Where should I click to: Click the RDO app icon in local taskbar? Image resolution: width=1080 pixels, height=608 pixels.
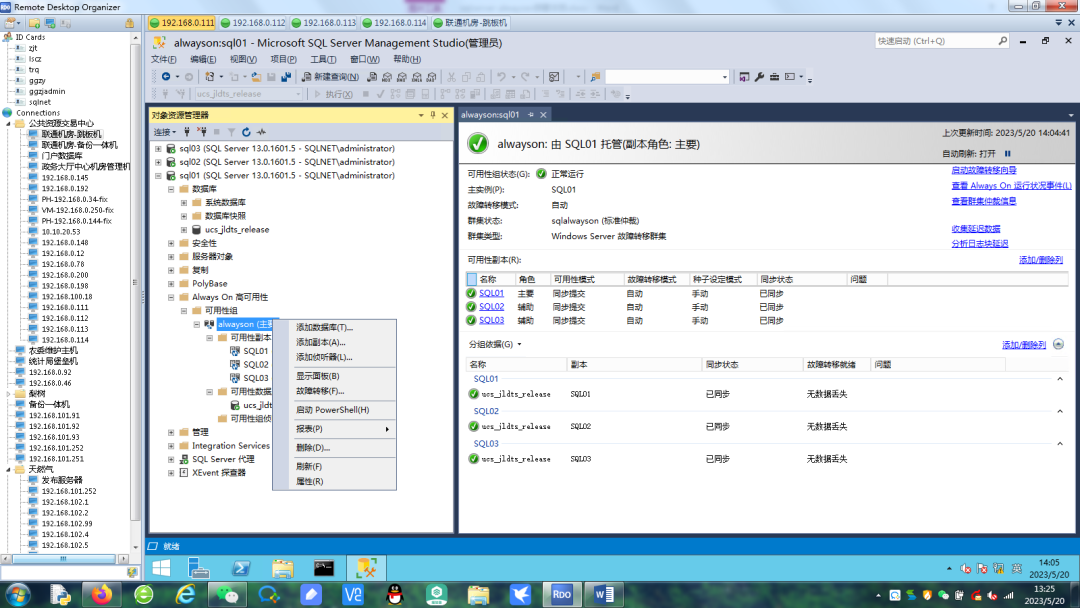pyautogui.click(x=561, y=594)
